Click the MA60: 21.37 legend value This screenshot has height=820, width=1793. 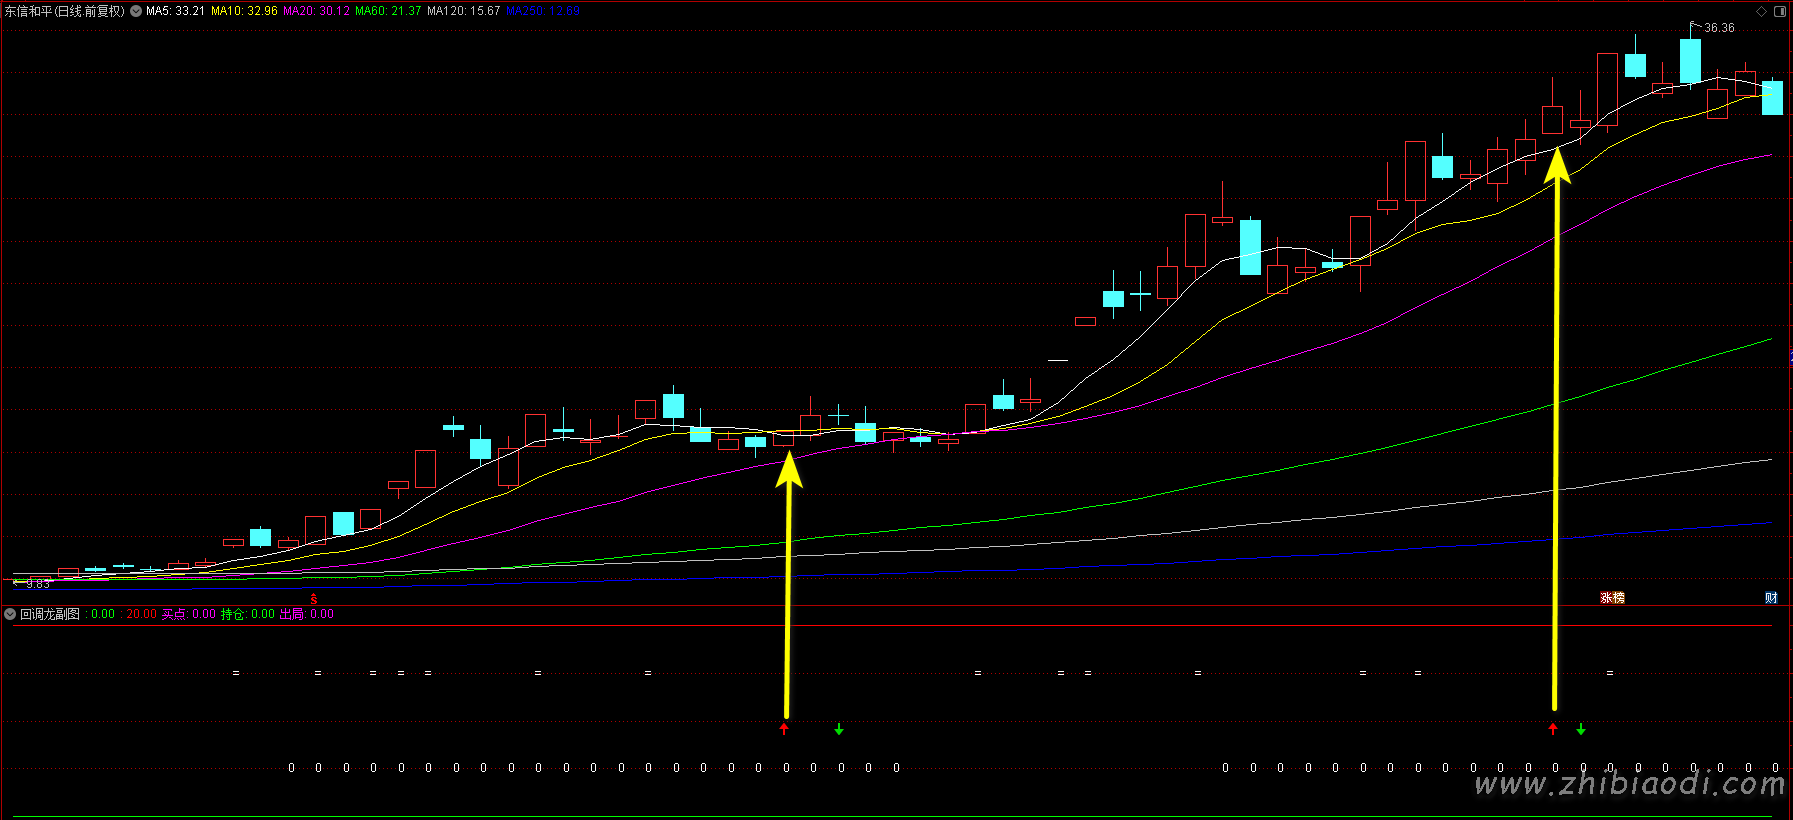[x=388, y=11]
